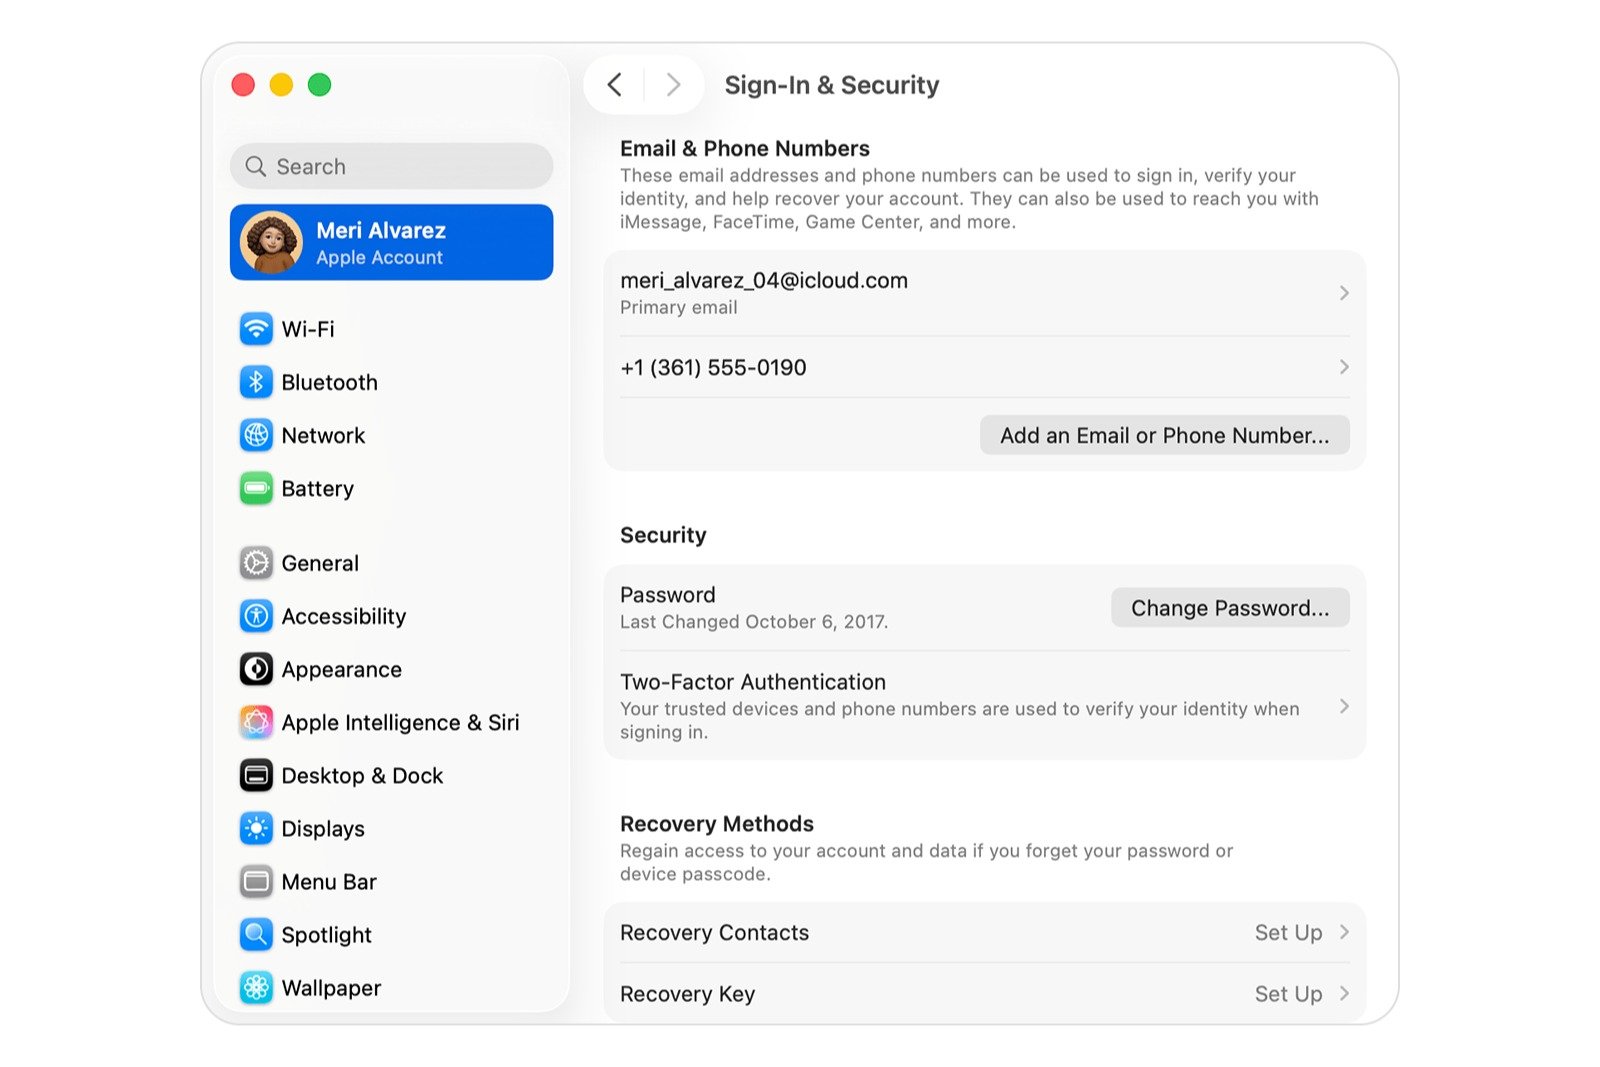Open Wi-Fi settings icon in sidebar
Viewport: 1600px width, 1067px height.
(x=256, y=329)
